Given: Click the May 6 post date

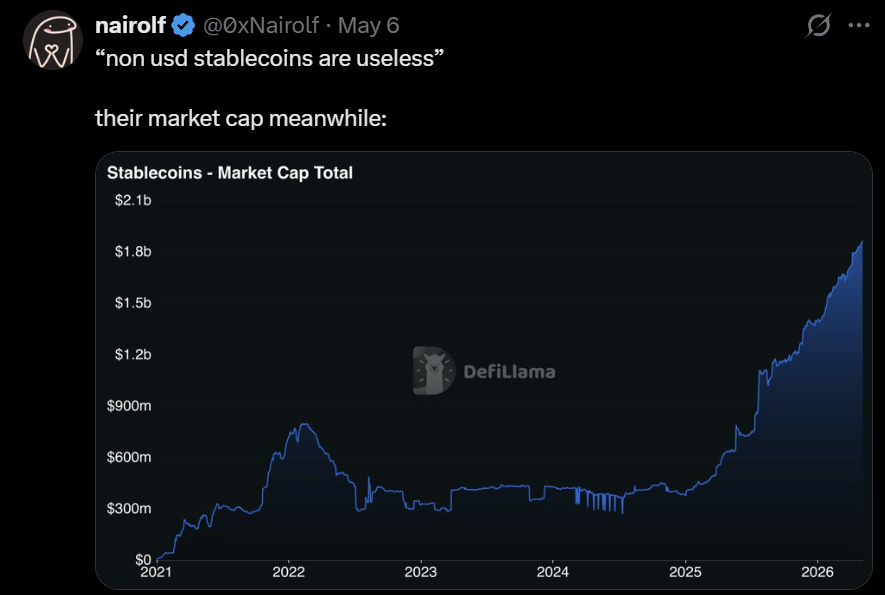Looking at the screenshot, I should point(369,25).
